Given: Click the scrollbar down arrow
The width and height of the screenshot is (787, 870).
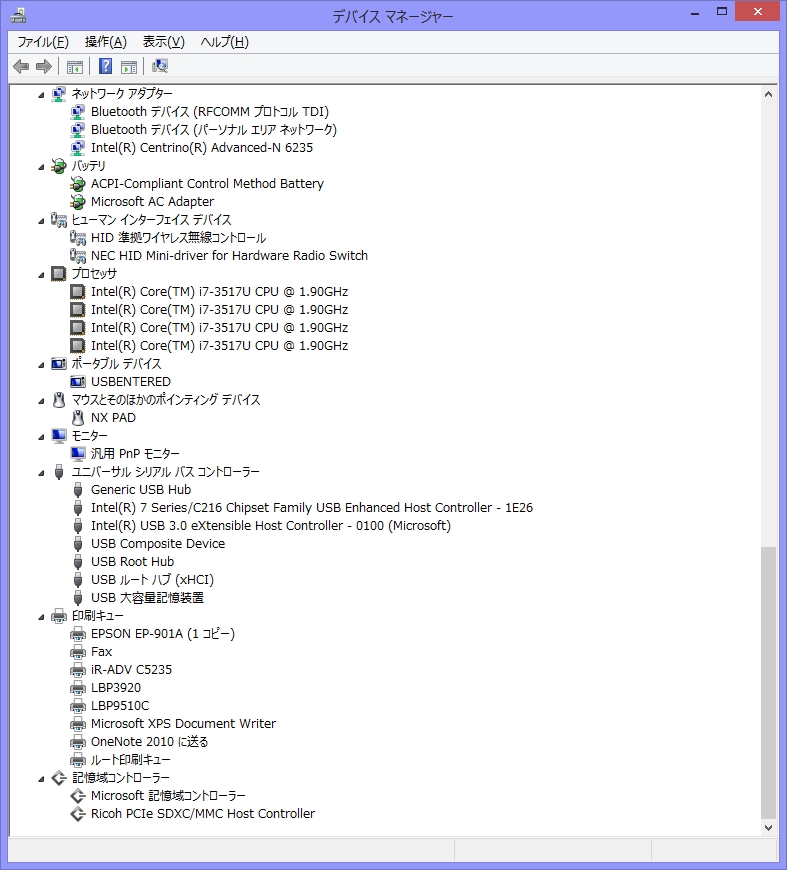Looking at the screenshot, I should pyautogui.click(x=768, y=828).
